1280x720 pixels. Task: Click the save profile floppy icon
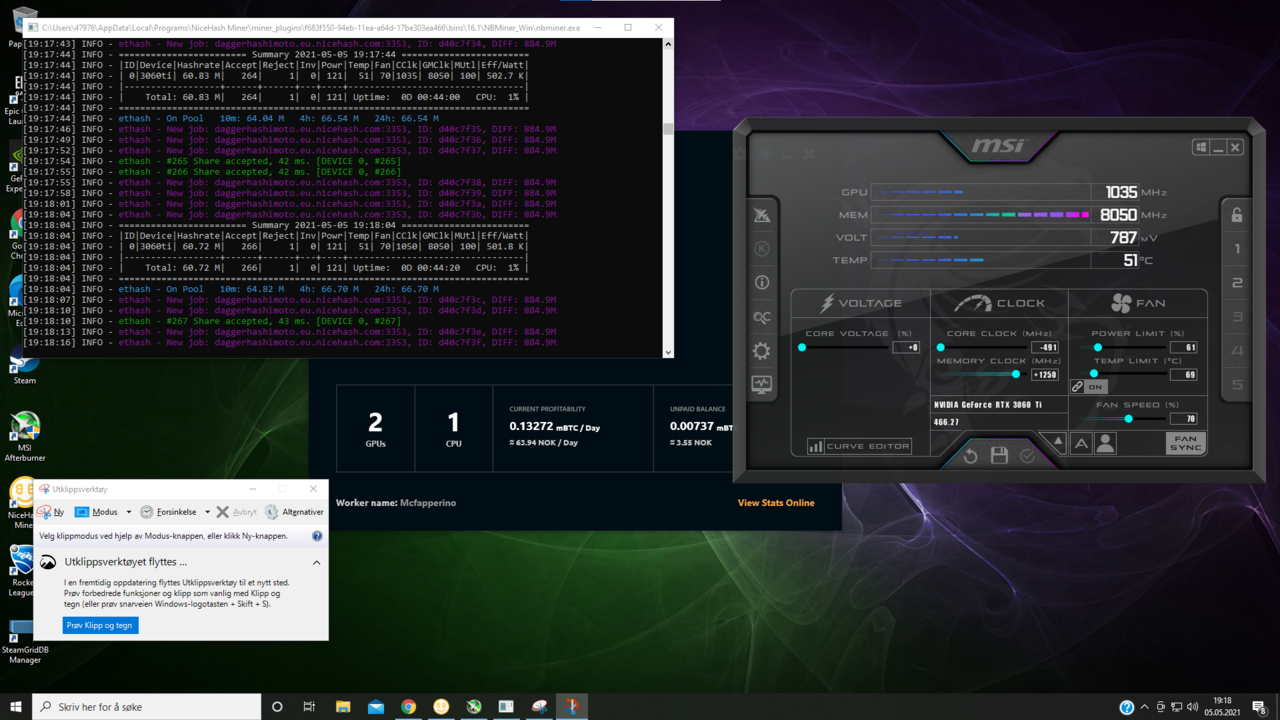tap(998, 456)
